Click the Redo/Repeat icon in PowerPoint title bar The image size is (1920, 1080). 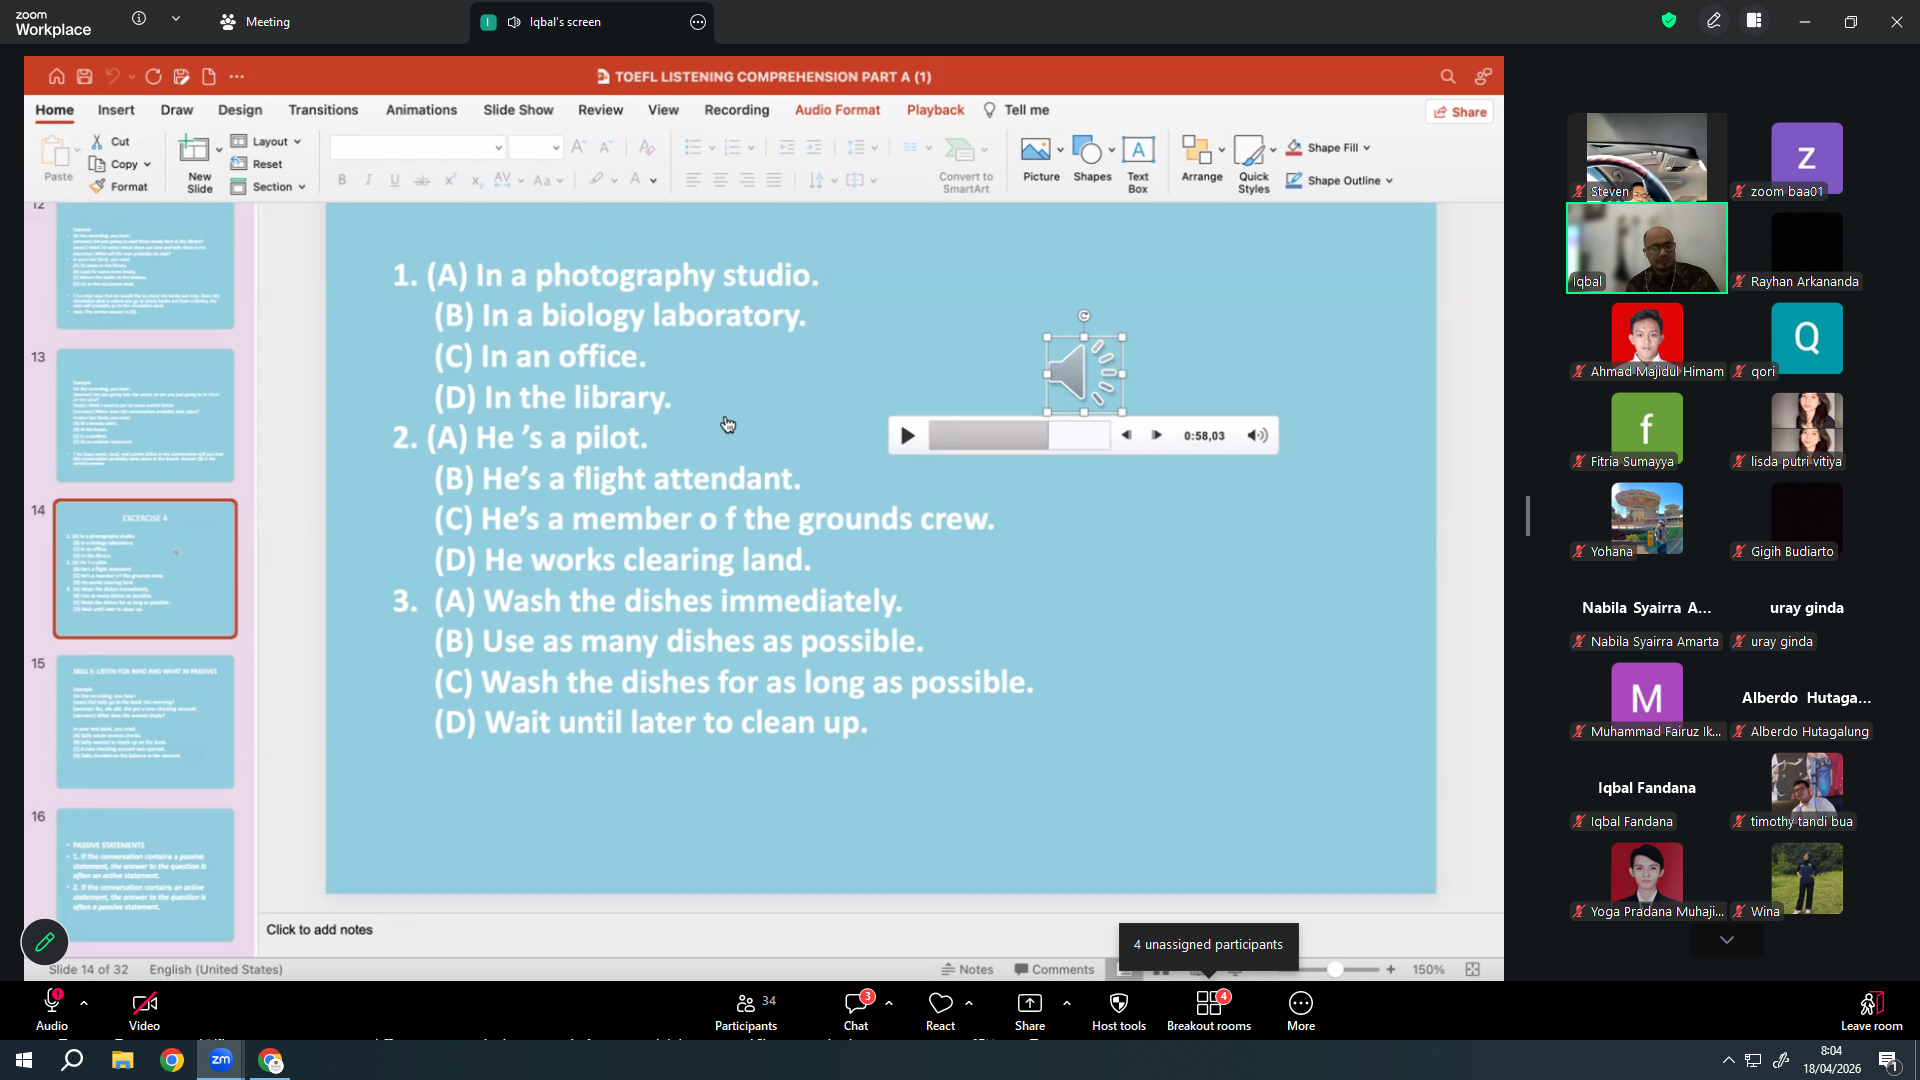point(153,76)
